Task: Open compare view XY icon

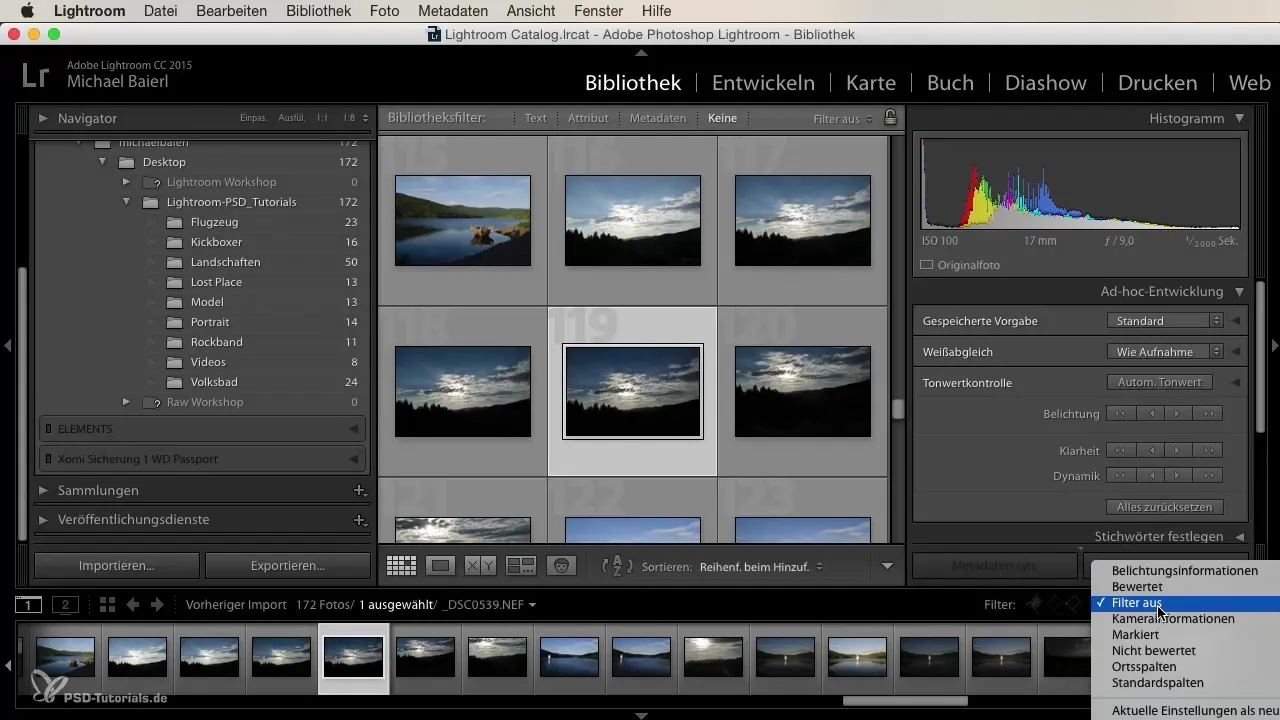Action: click(x=480, y=565)
